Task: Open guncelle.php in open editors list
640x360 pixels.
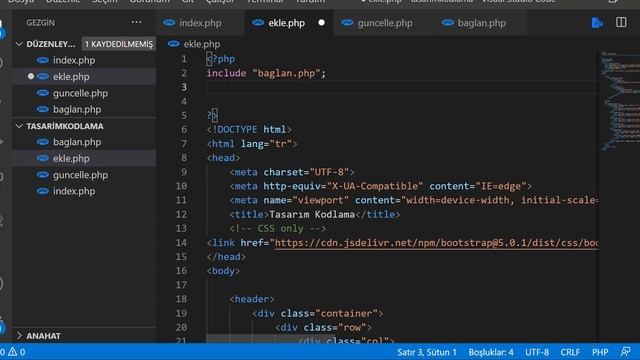Action: [84, 93]
